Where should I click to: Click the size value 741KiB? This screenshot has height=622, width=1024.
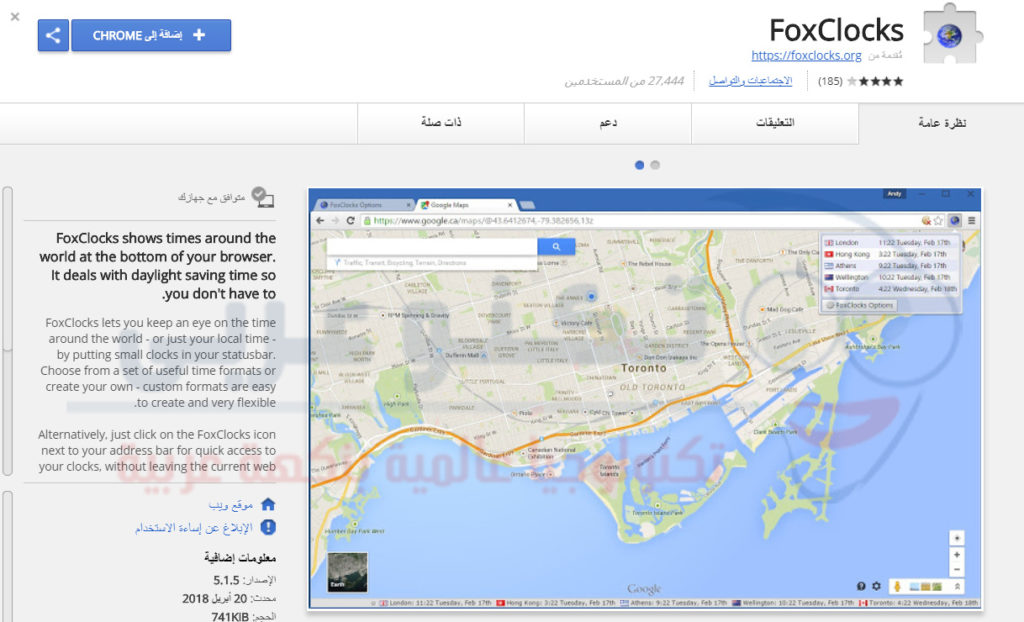point(230,616)
